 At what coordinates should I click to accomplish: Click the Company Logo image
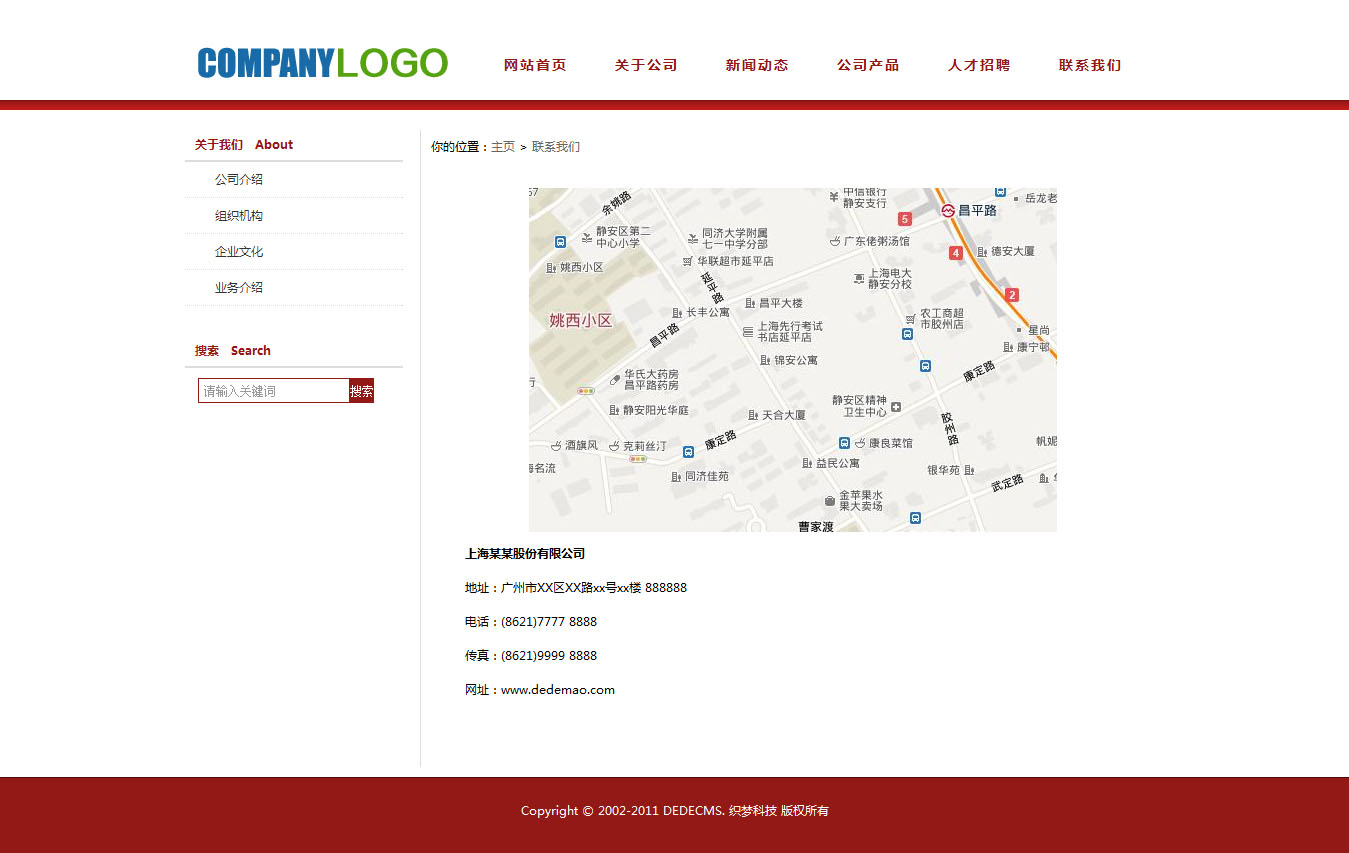point(323,64)
